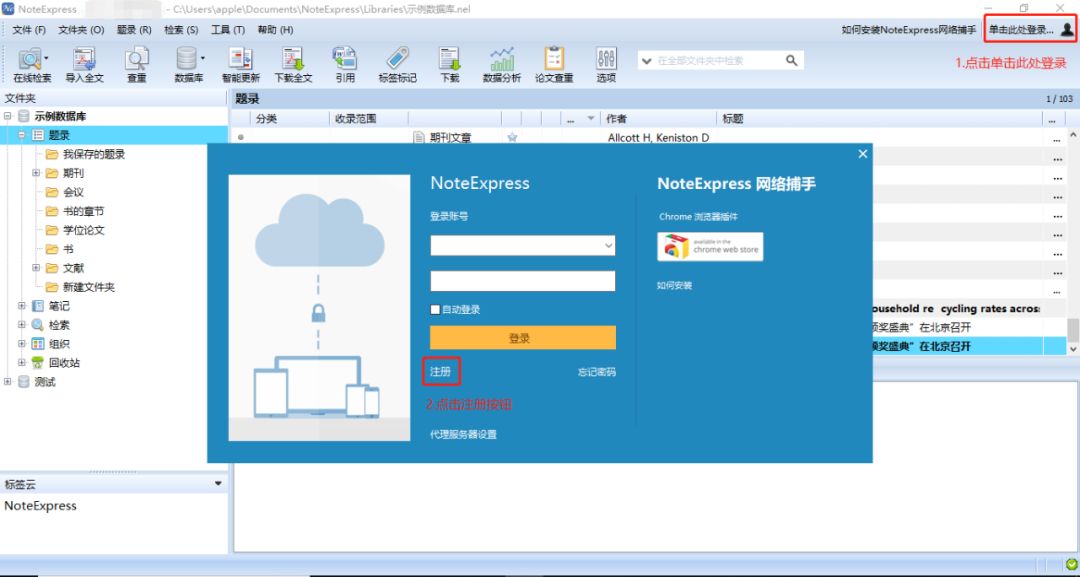Select the 组织 organization node in tree
The height and width of the screenshot is (577, 1080).
59,344
